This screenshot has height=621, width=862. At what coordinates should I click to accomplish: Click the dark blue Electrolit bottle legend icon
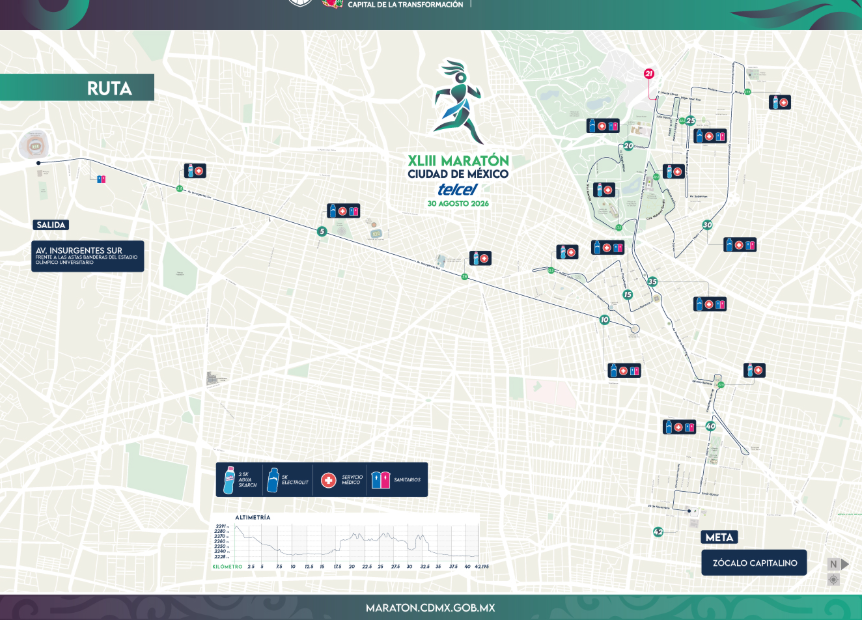click(273, 479)
